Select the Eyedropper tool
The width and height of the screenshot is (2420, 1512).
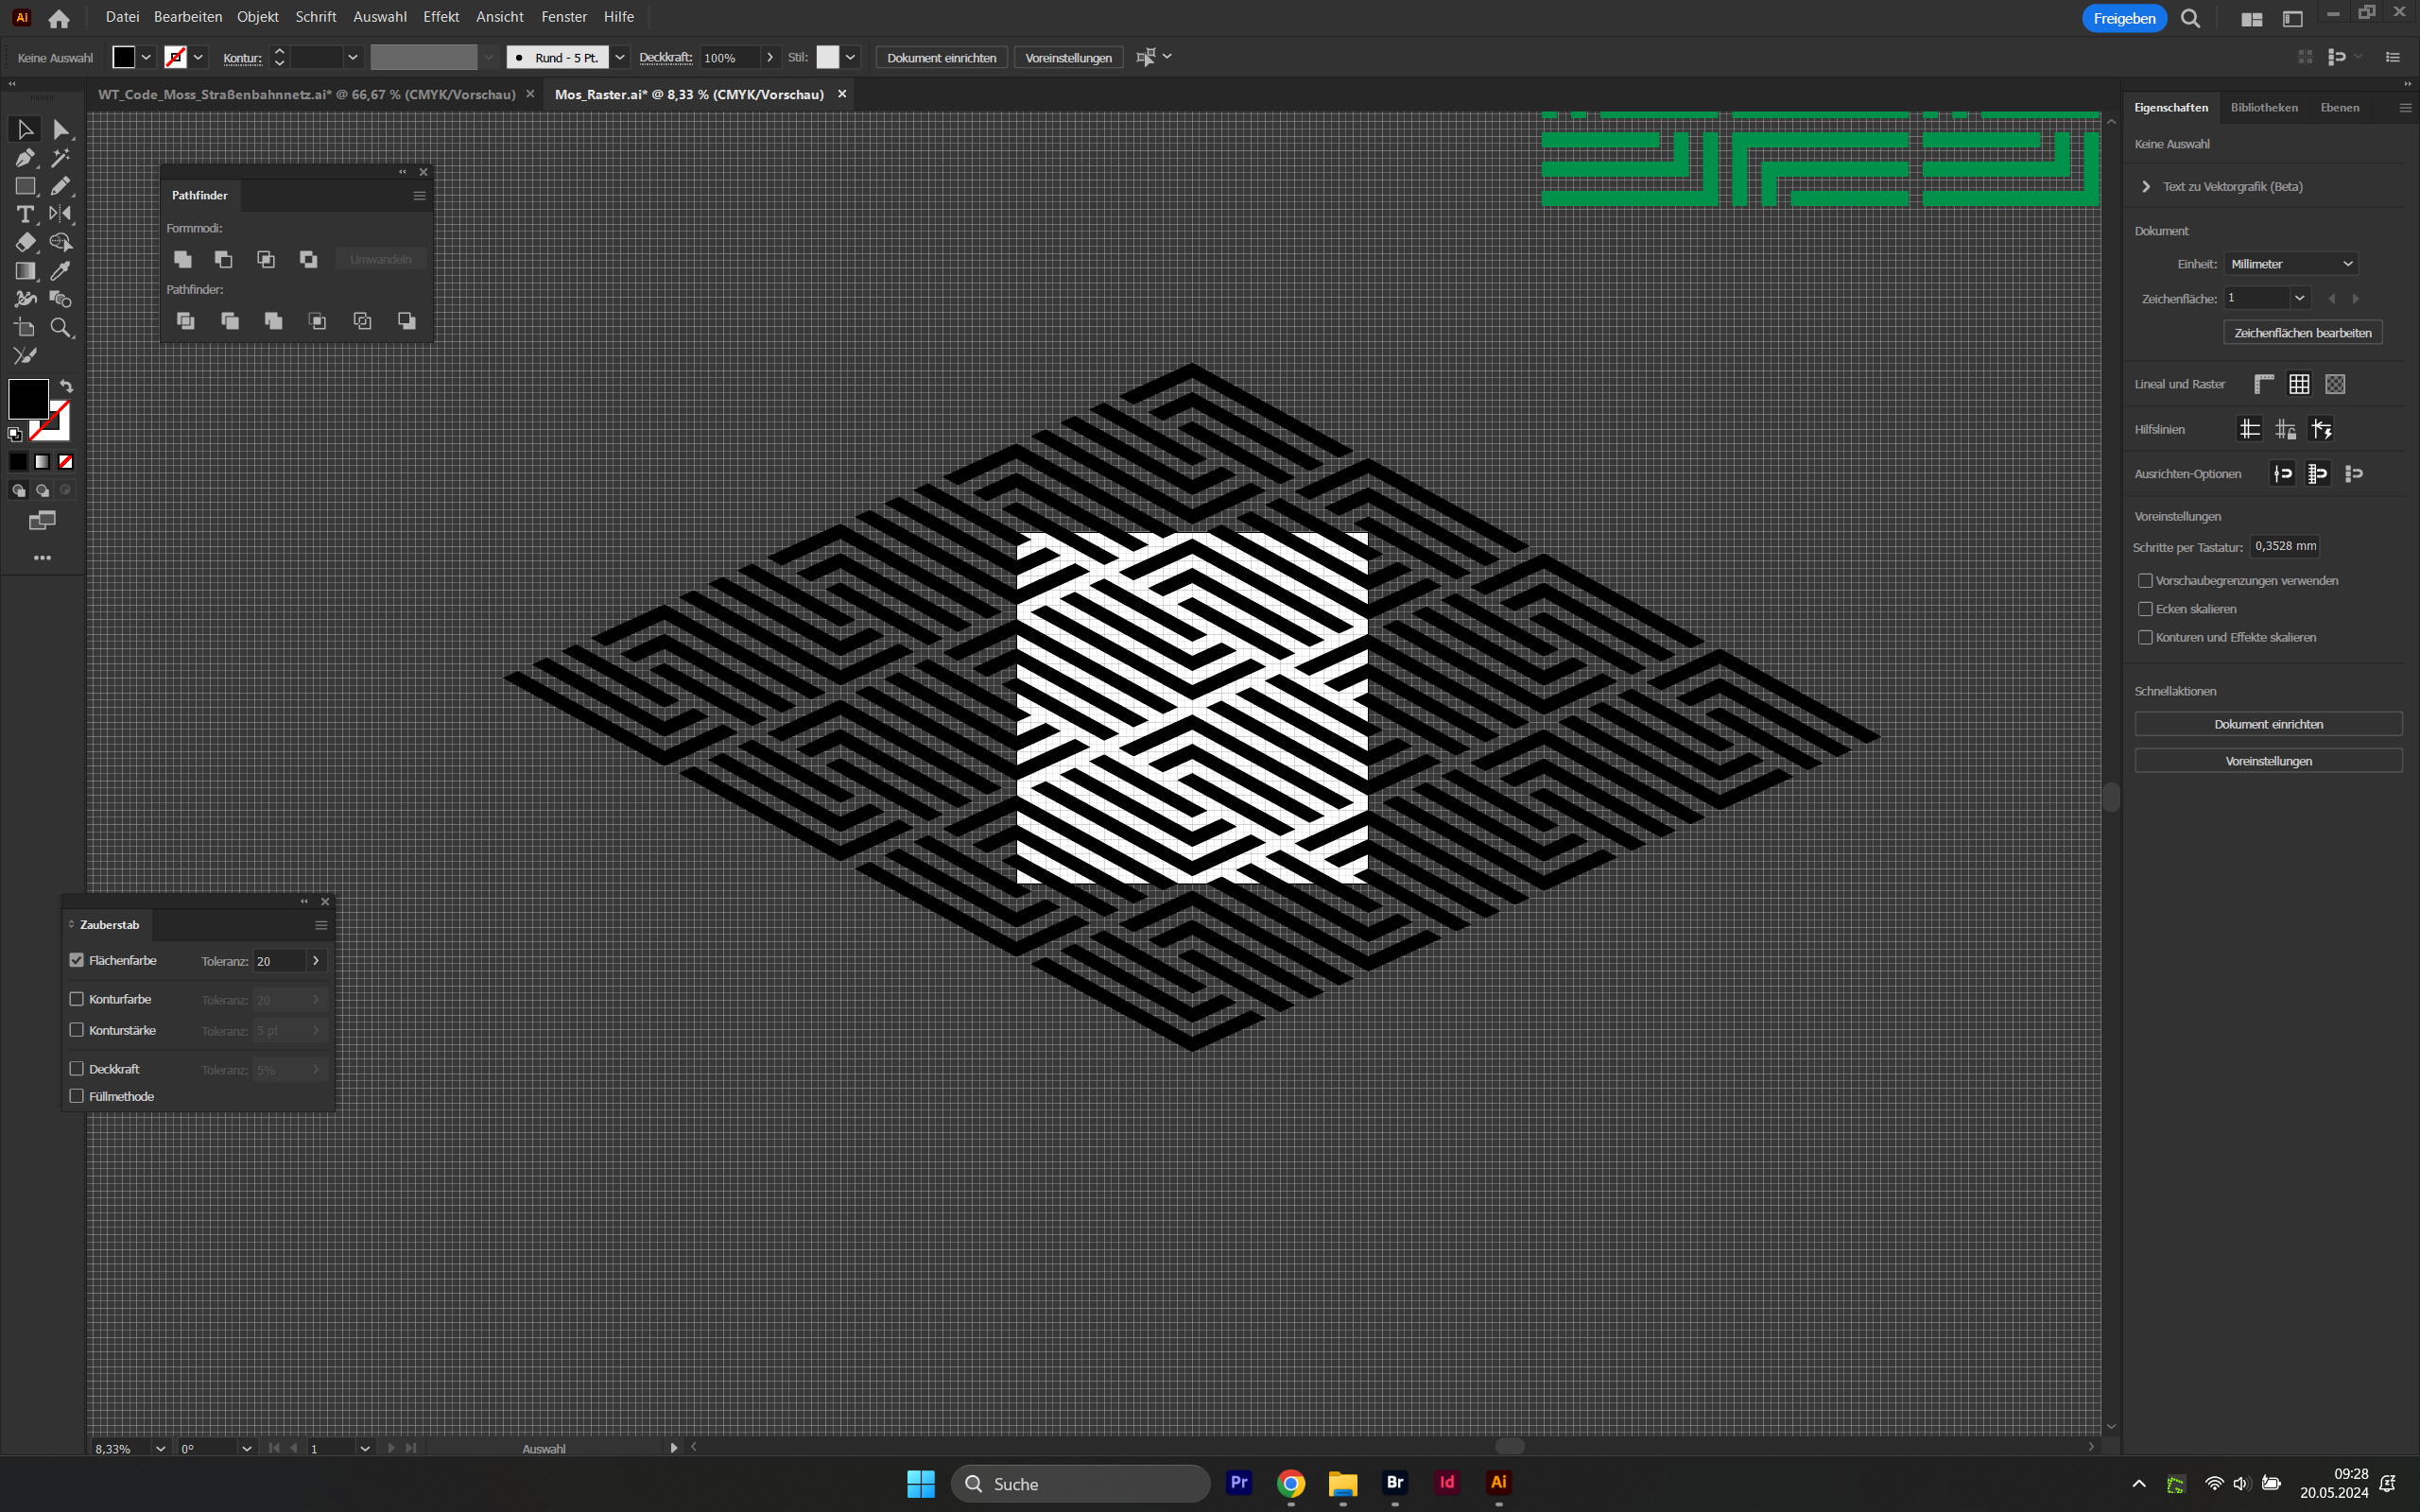pyautogui.click(x=61, y=271)
